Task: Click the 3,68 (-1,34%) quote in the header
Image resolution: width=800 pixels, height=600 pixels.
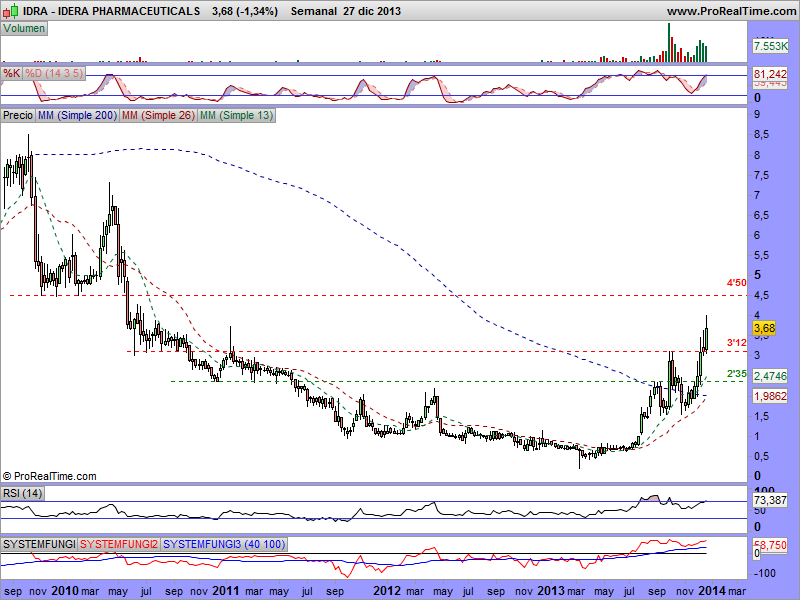Action: pyautogui.click(x=245, y=11)
